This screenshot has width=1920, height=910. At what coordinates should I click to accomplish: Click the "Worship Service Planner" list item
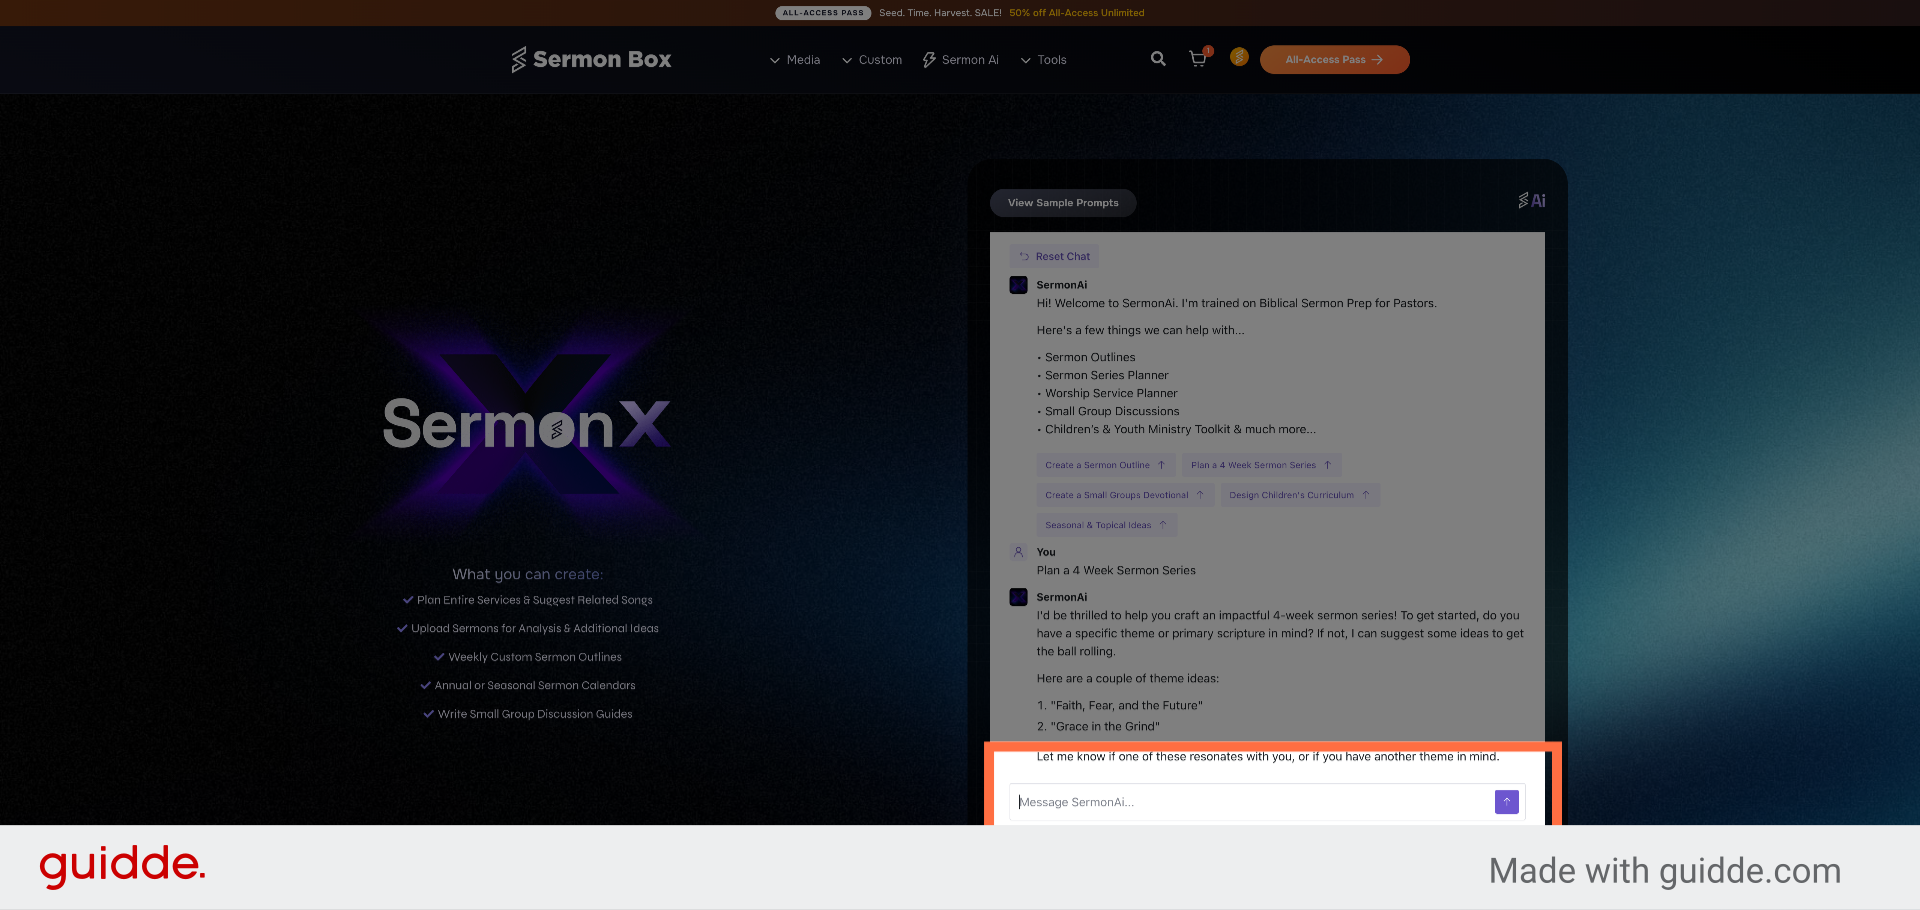point(1111,394)
